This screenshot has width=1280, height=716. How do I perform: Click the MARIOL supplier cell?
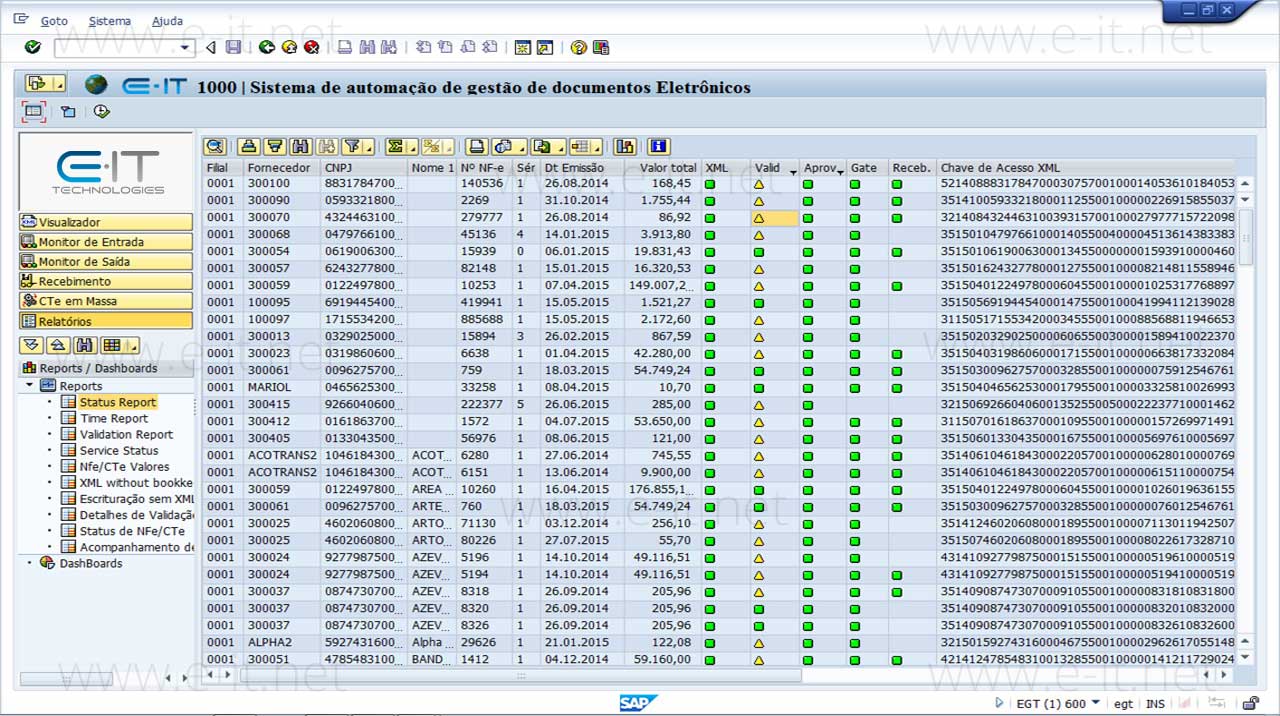[282, 387]
